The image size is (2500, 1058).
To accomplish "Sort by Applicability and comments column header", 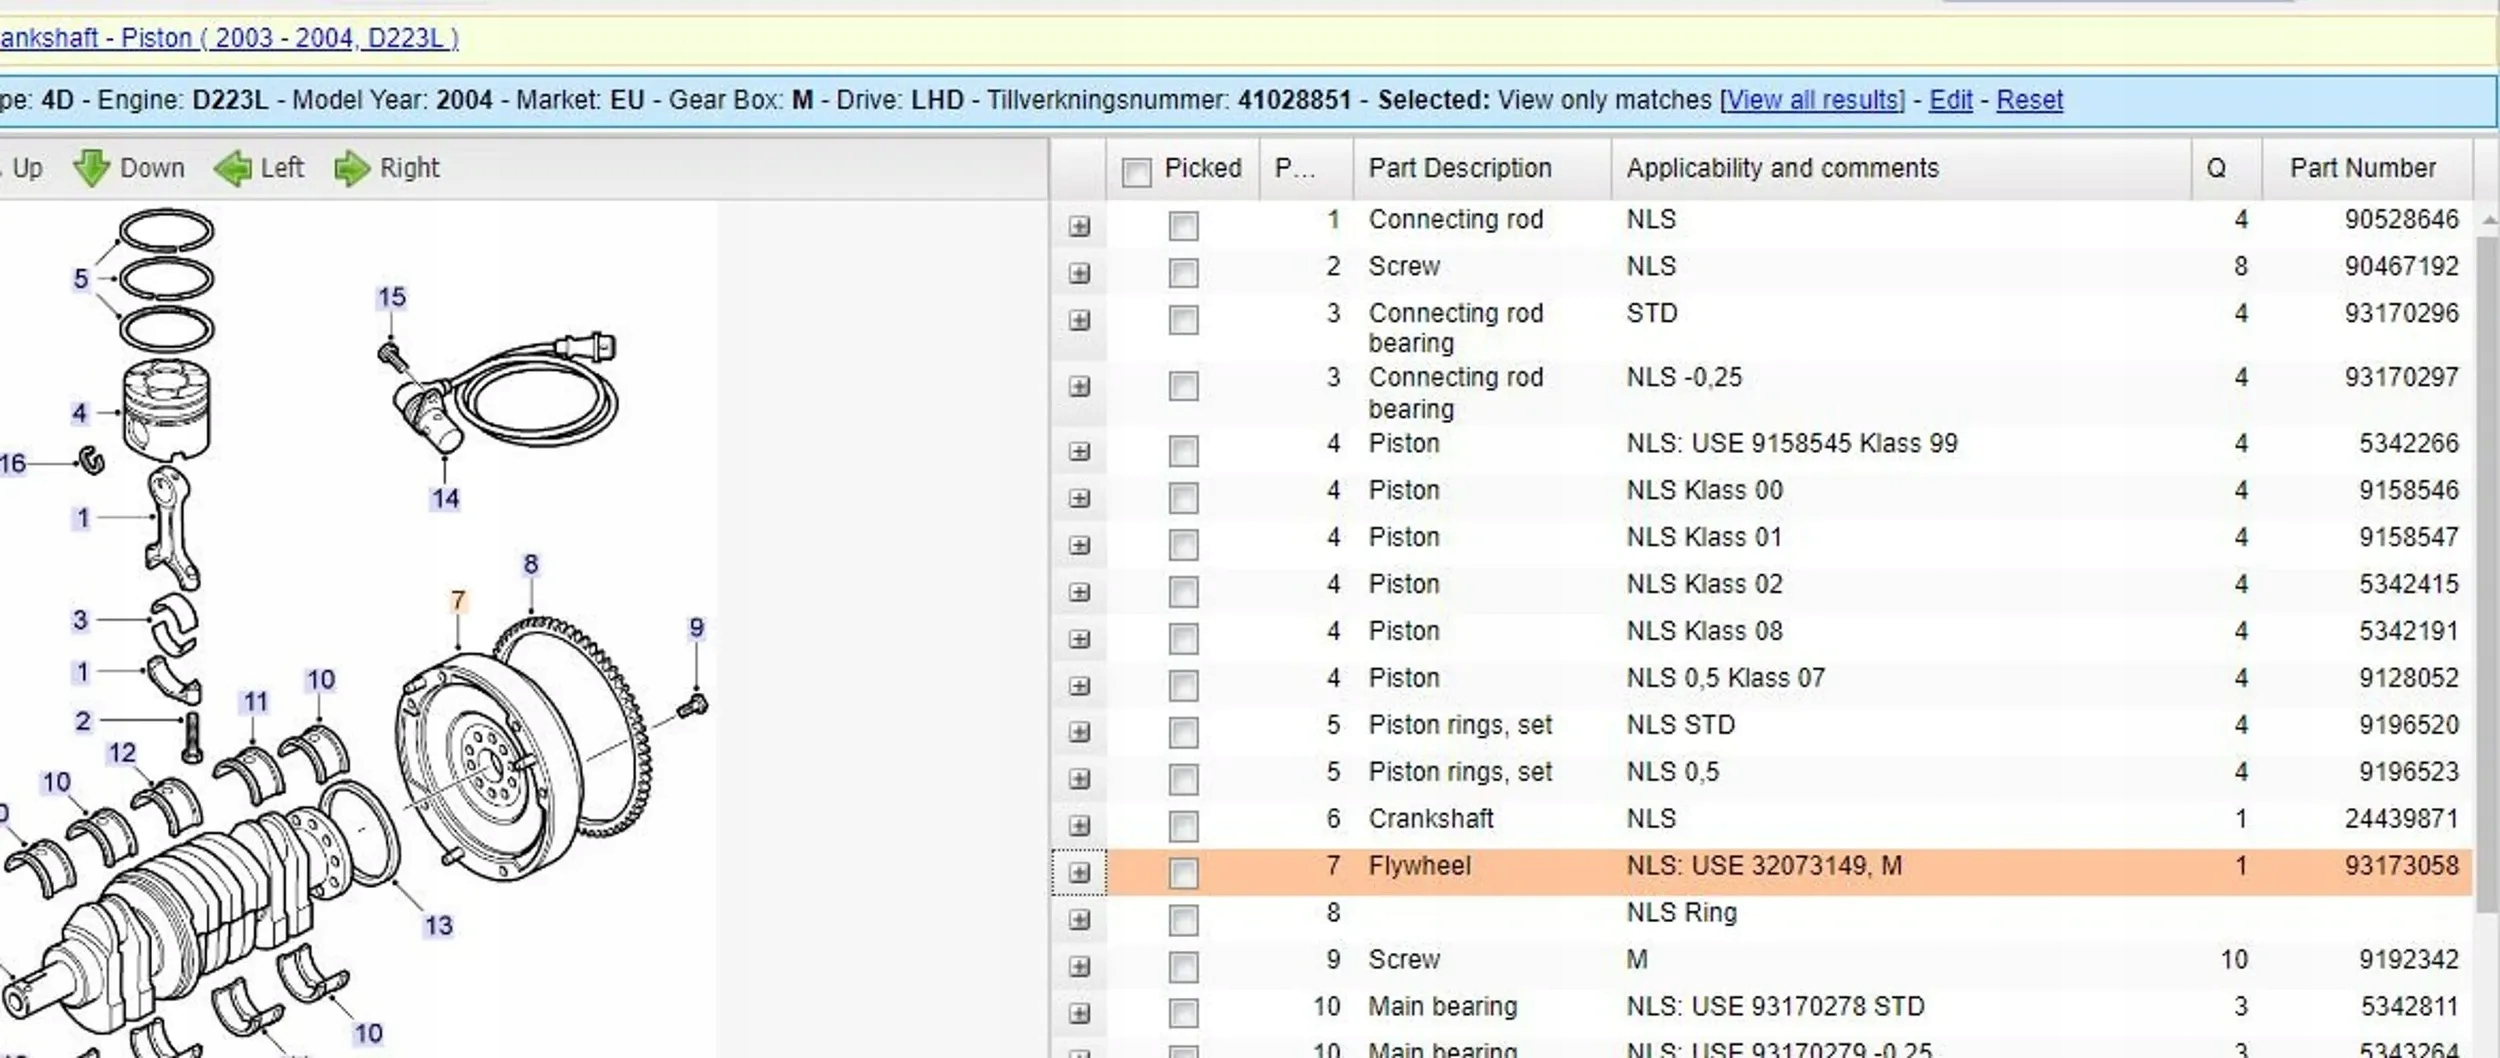I will 1900,168.
